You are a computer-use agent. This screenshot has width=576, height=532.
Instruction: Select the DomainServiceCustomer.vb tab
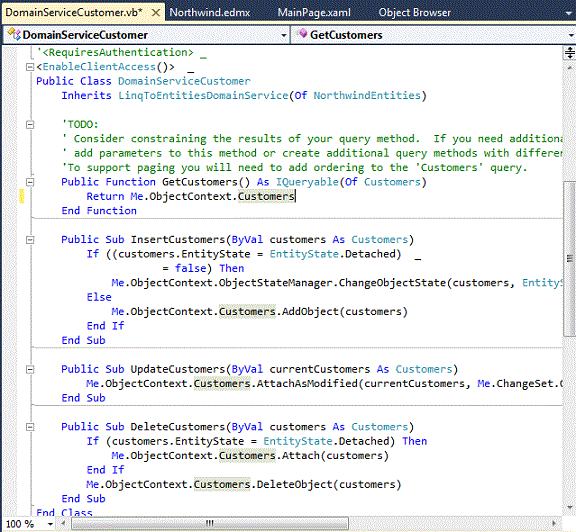tap(74, 13)
